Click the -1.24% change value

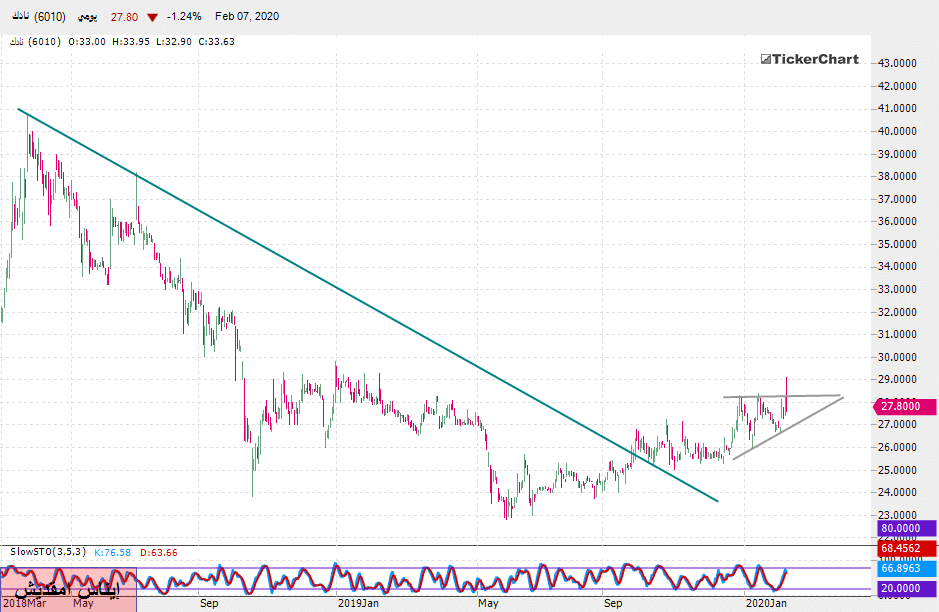click(185, 17)
